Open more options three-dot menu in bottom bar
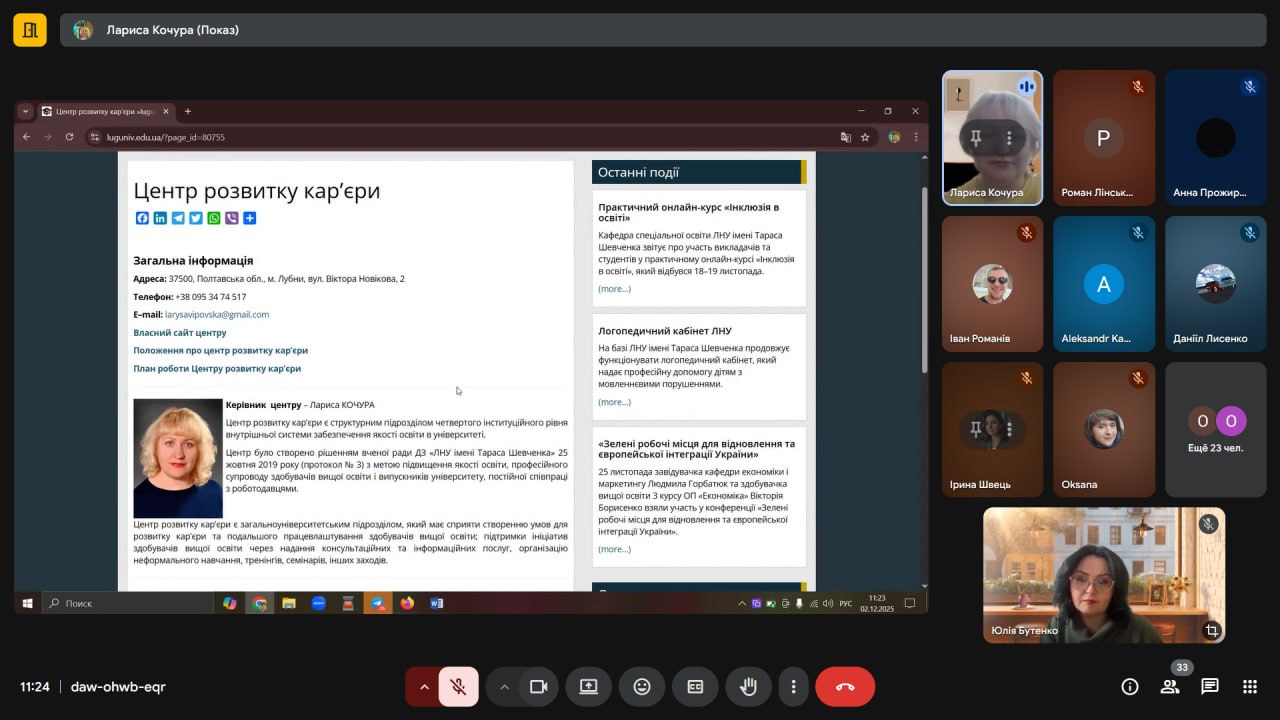Viewport: 1280px width, 720px height. click(x=793, y=687)
